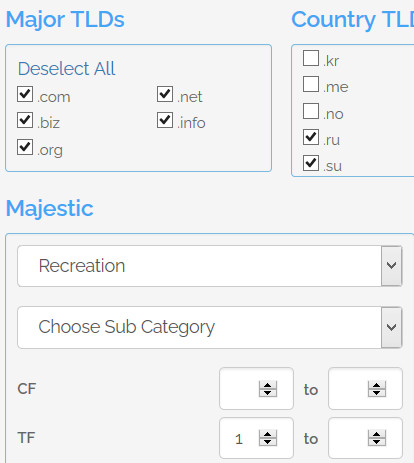Uncheck the .su country checkbox
This screenshot has height=463, width=414.
pos(311,163)
